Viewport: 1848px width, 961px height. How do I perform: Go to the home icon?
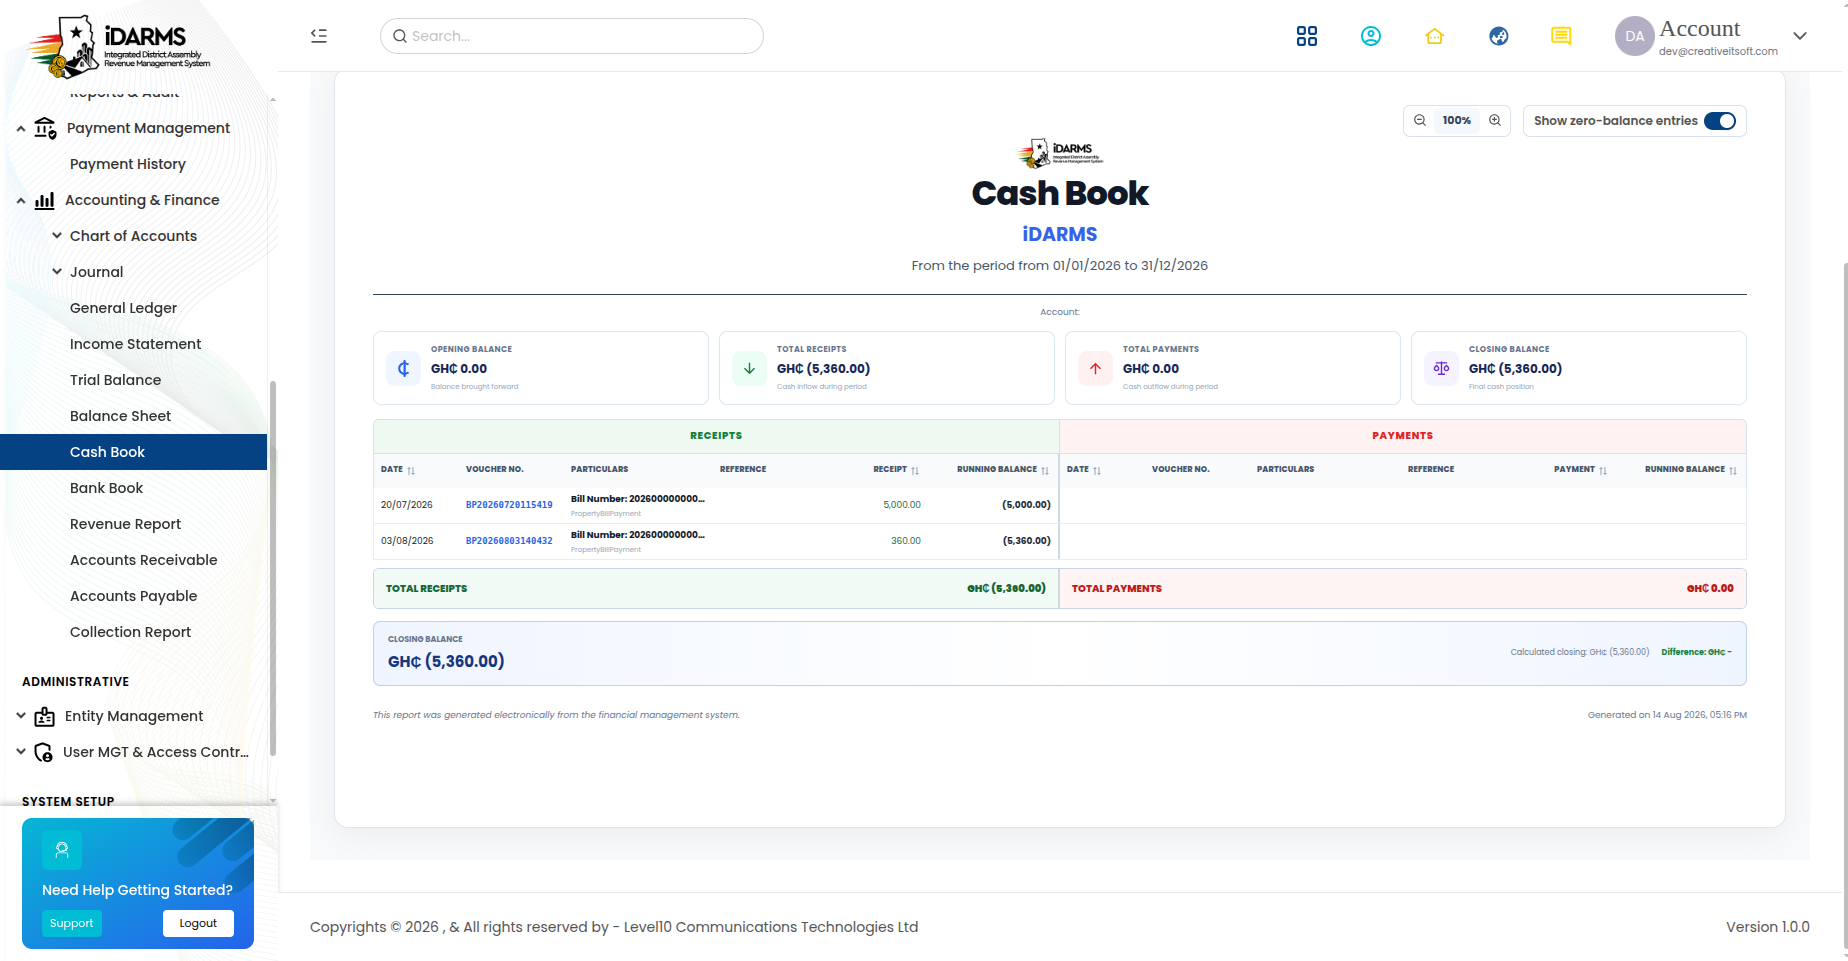[1435, 36]
